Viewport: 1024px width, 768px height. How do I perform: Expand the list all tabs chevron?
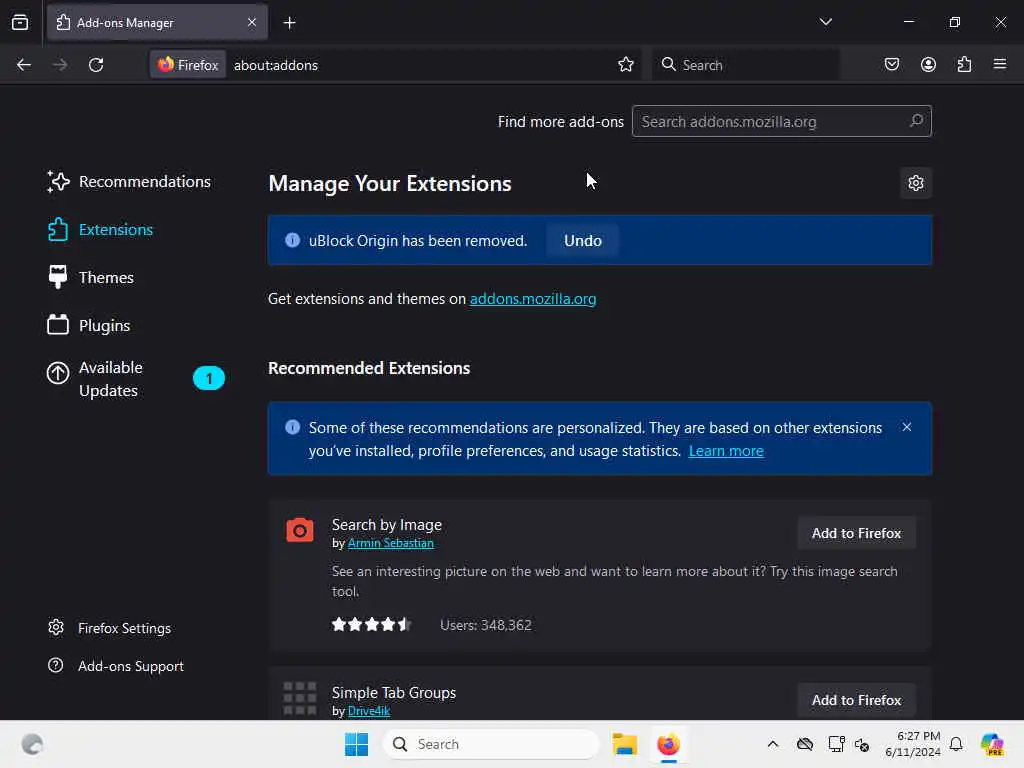pos(825,22)
